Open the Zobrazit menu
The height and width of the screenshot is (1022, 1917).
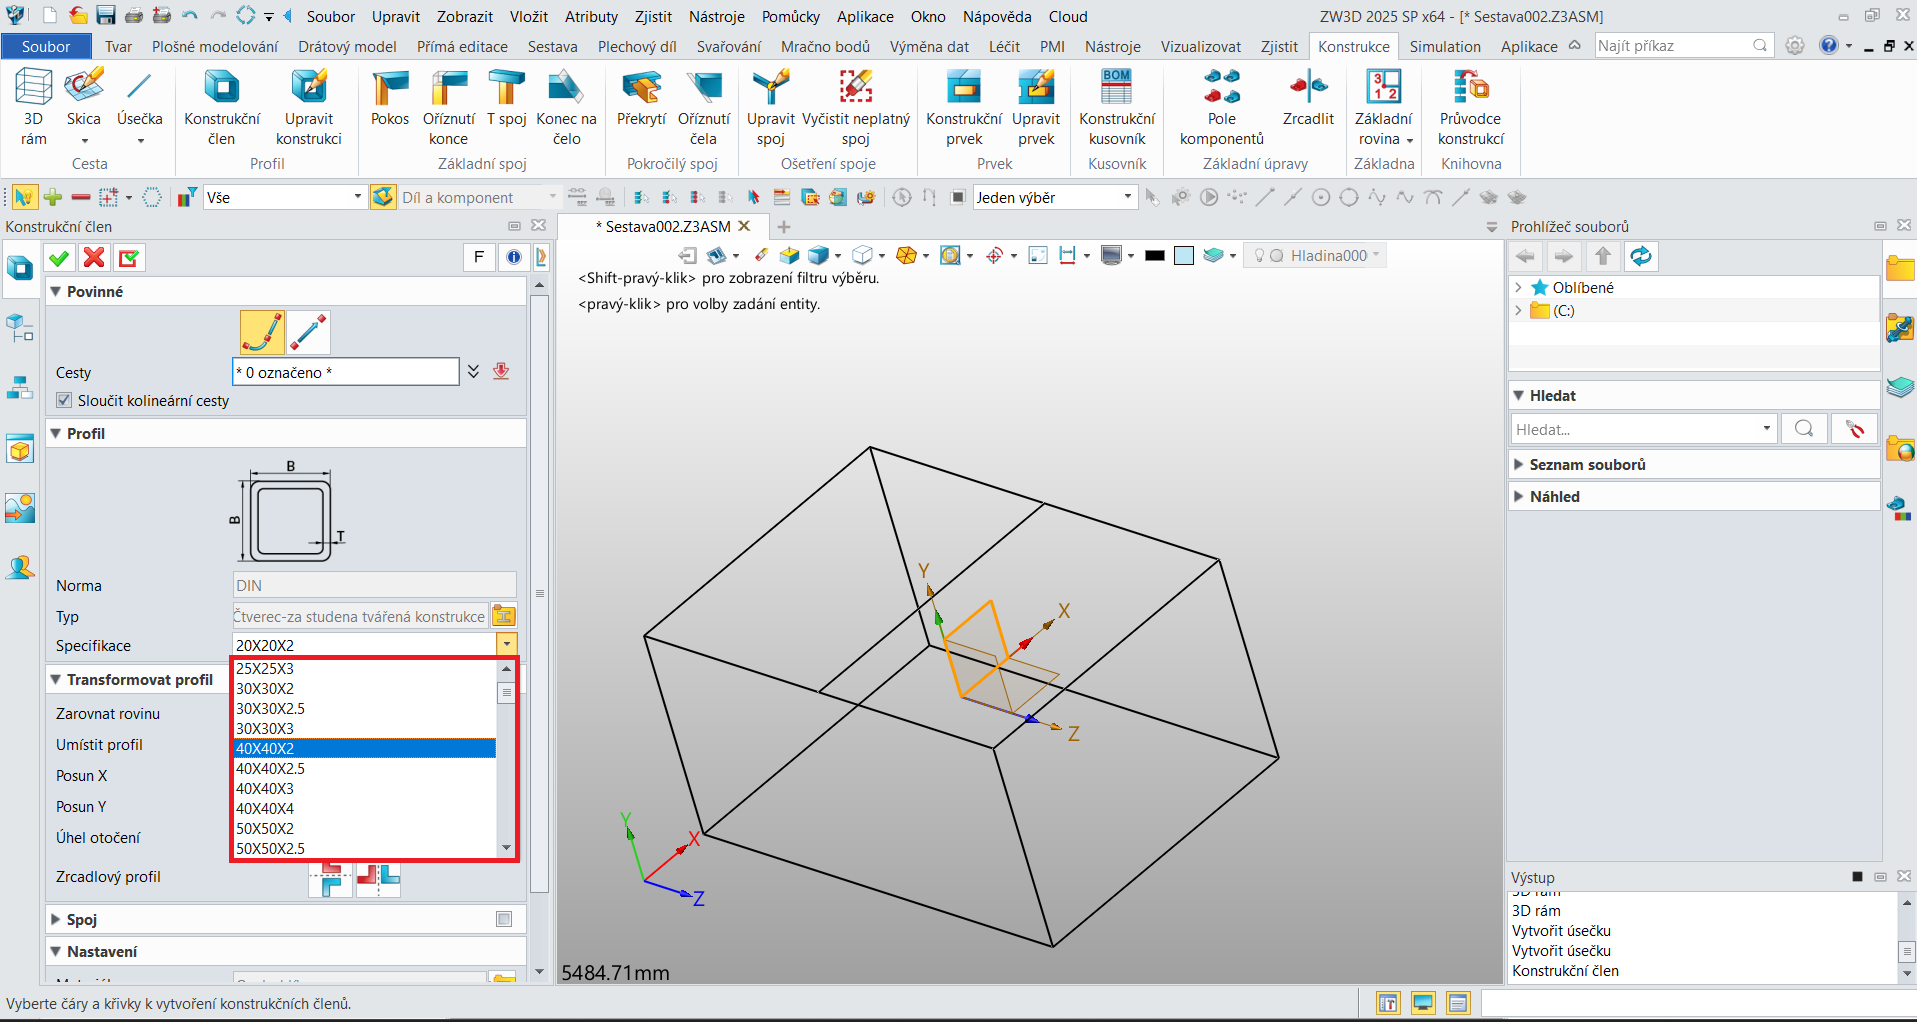465,16
